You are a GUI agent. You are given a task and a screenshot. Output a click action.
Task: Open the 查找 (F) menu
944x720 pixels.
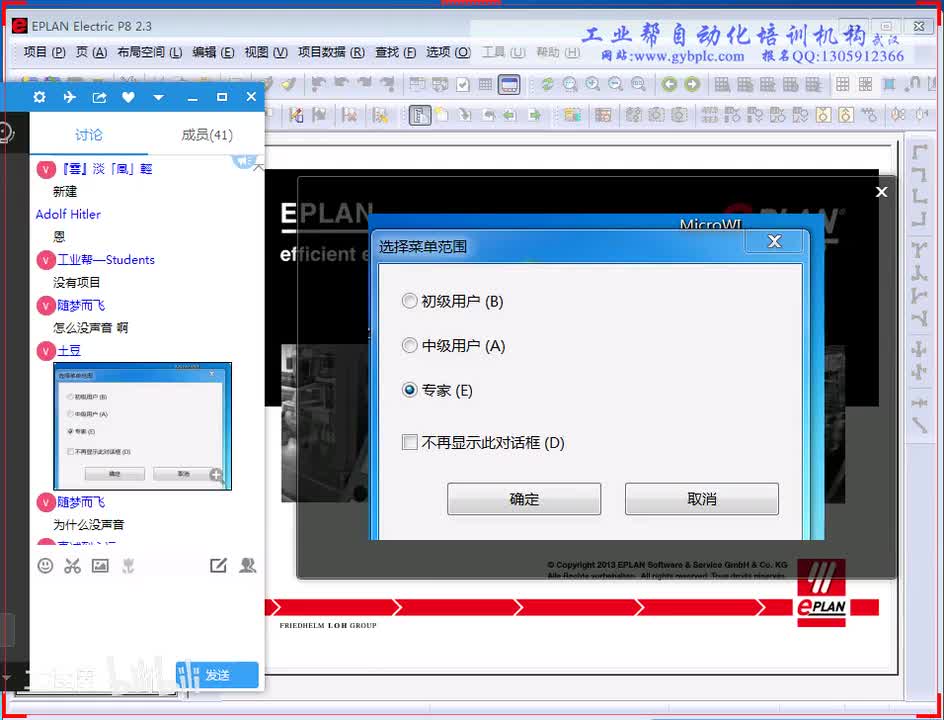pyautogui.click(x=395, y=52)
